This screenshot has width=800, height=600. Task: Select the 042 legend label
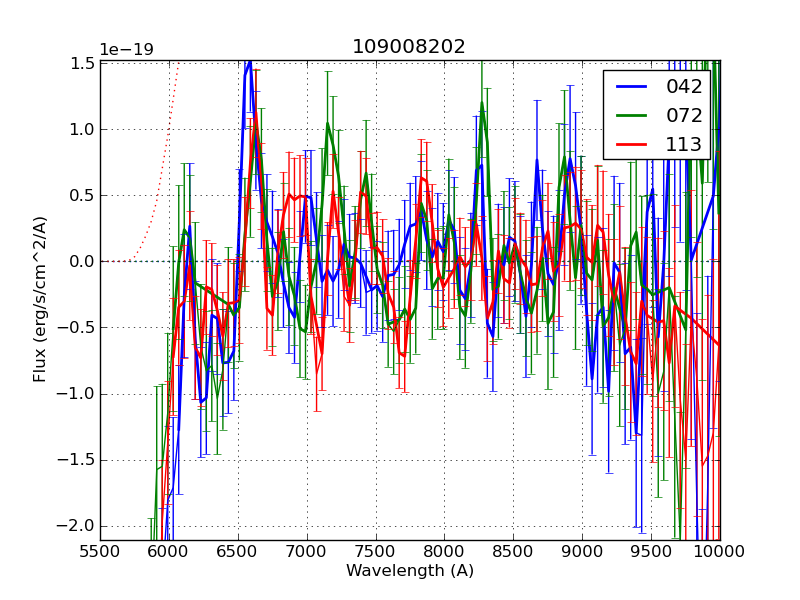684,86
